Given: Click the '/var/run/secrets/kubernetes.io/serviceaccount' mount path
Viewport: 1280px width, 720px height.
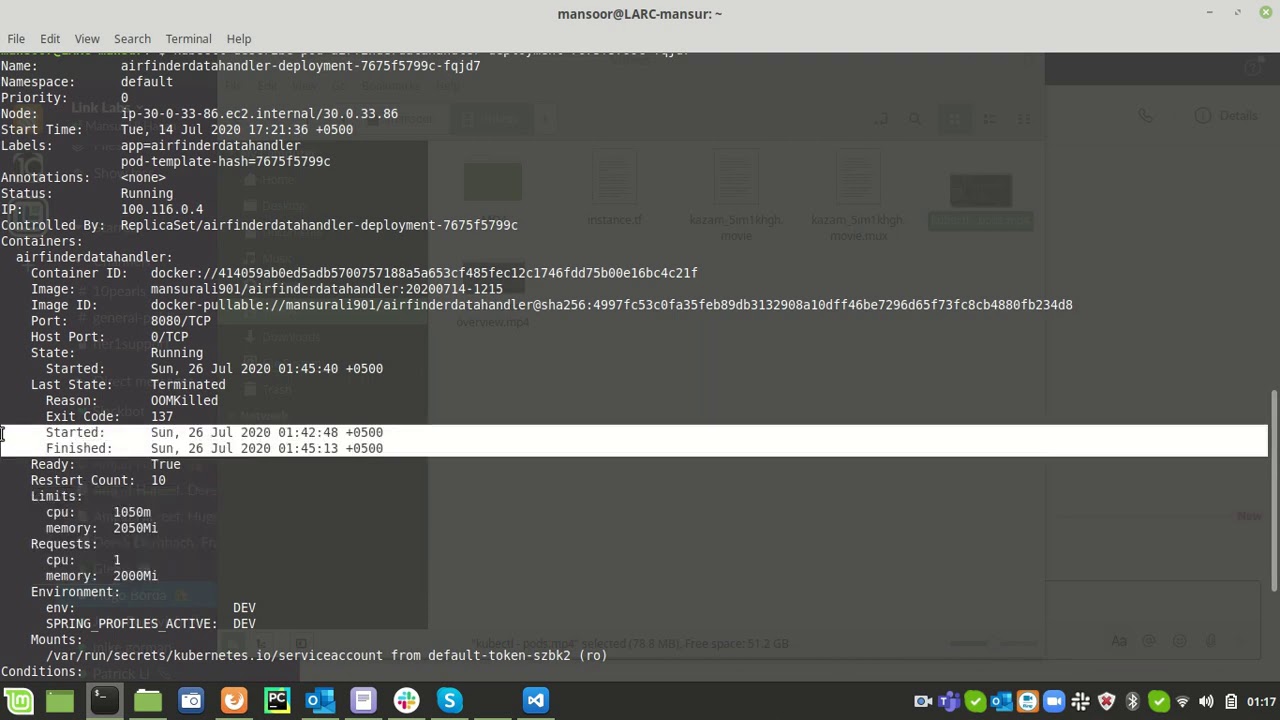Looking at the screenshot, I should click(214, 656).
